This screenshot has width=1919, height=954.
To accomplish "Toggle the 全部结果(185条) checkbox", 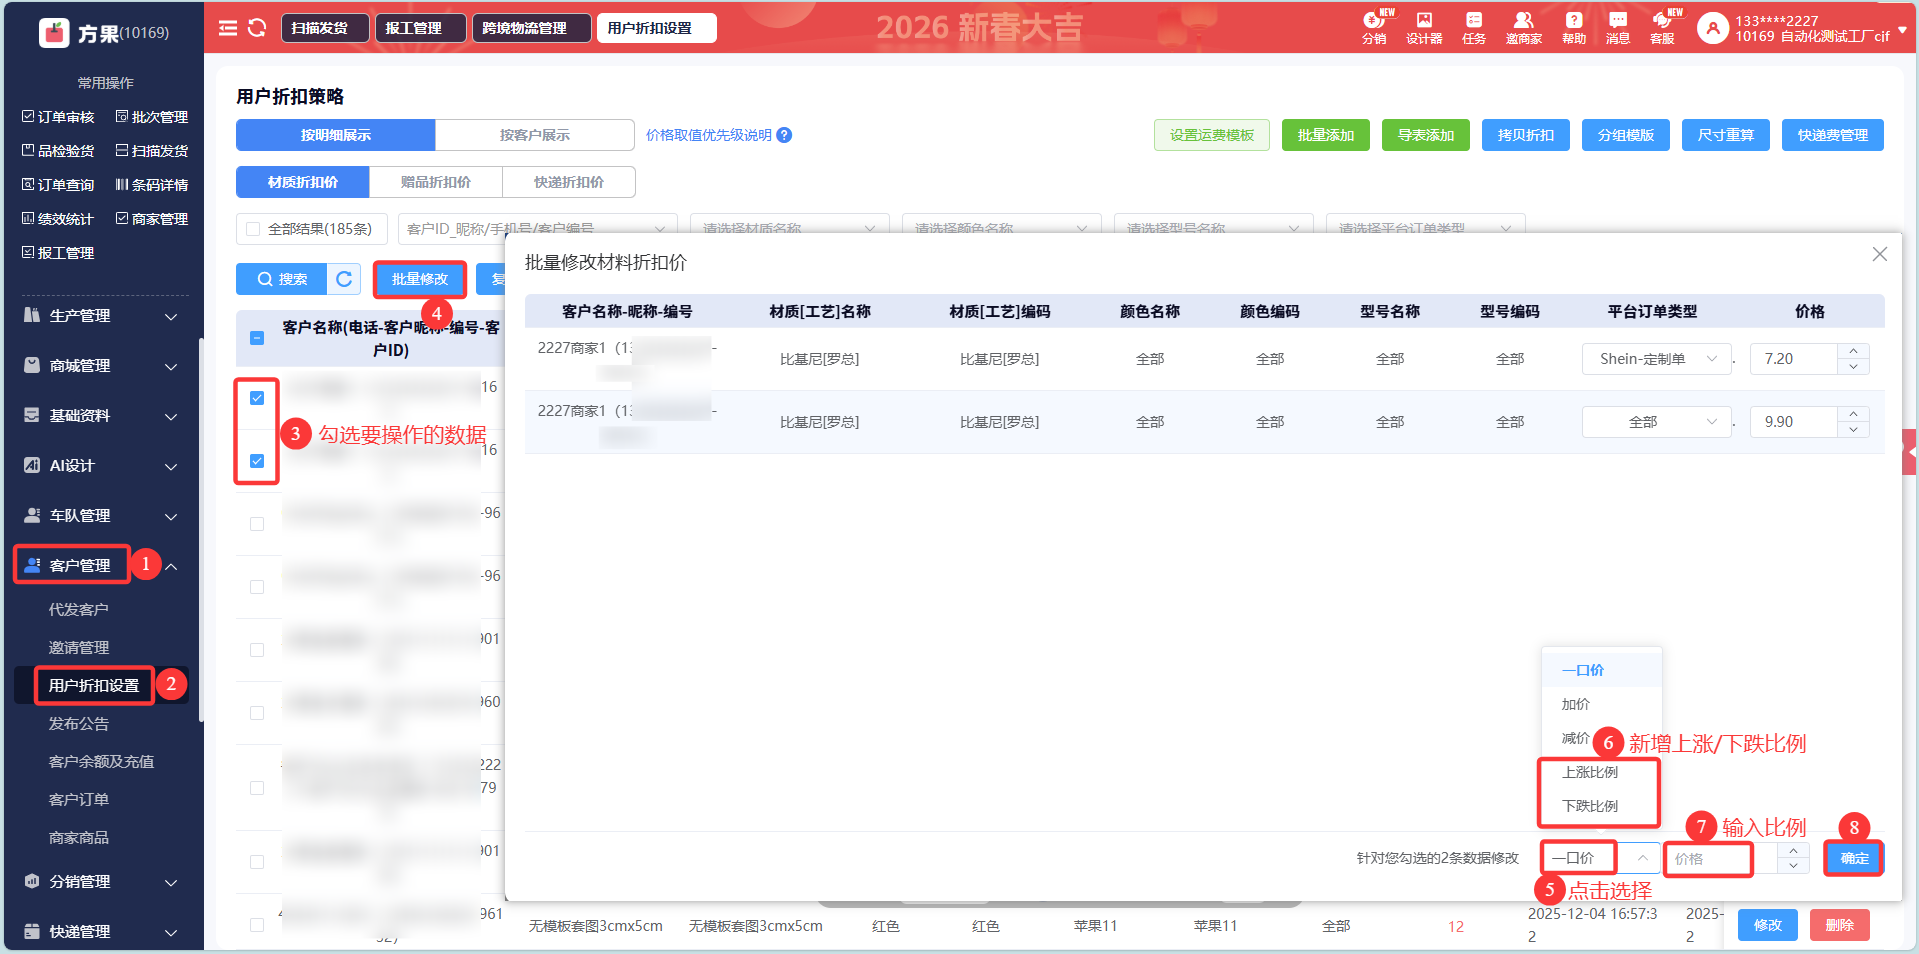I will point(253,229).
